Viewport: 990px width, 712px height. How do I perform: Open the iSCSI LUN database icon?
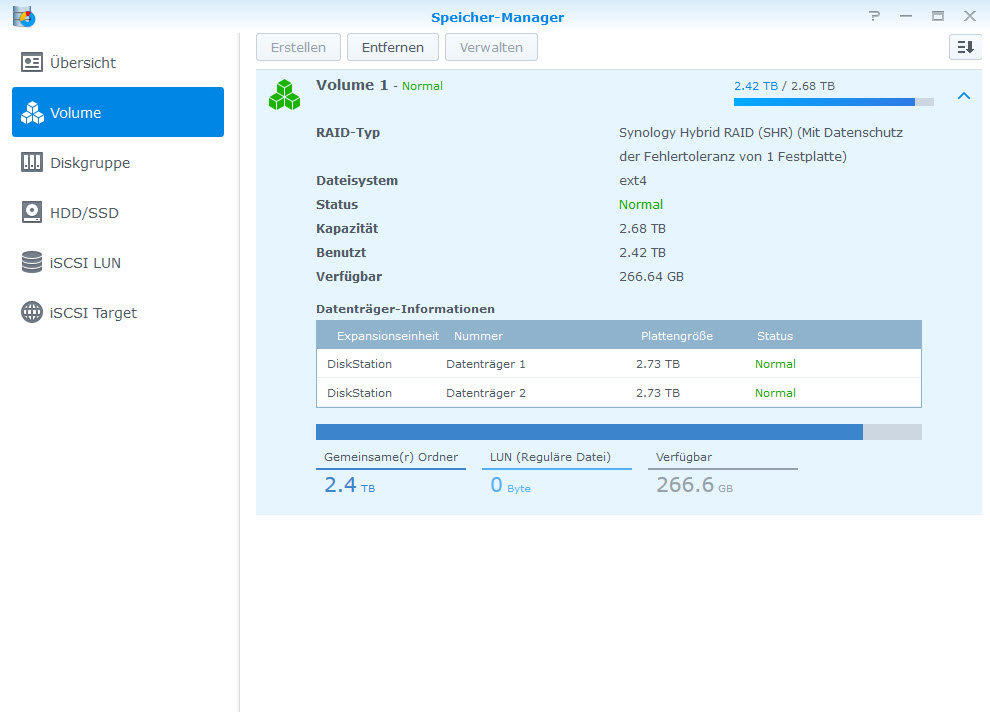pyautogui.click(x=32, y=262)
